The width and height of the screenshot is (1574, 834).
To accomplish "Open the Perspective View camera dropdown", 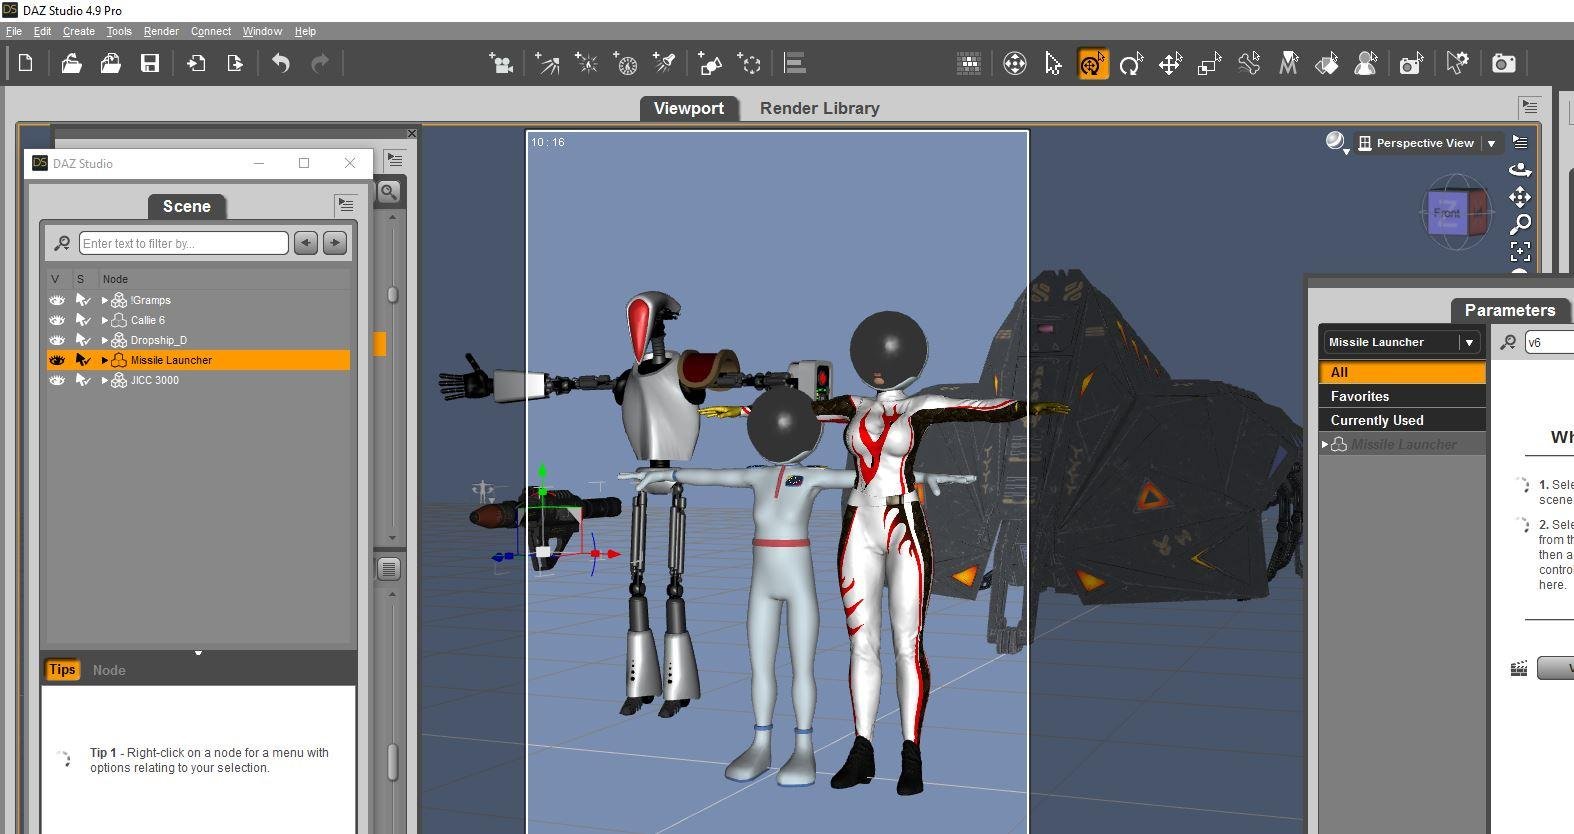I will point(1427,143).
